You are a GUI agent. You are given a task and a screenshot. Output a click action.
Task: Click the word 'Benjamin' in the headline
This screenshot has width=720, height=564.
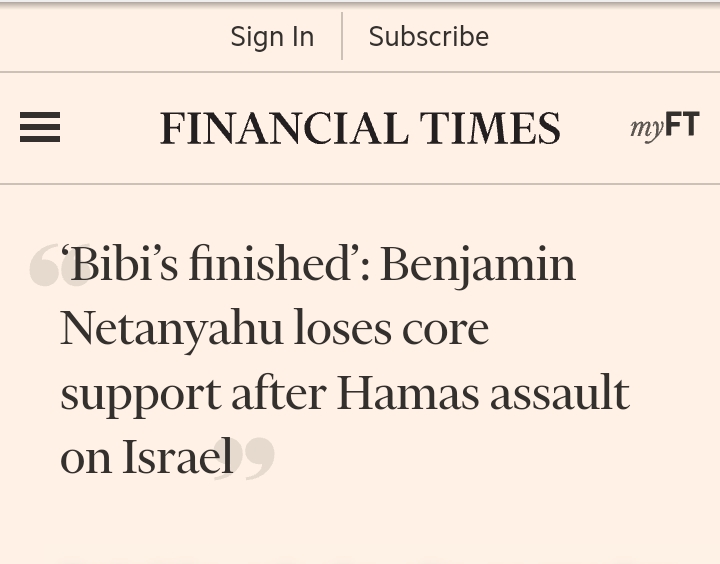pos(478,266)
